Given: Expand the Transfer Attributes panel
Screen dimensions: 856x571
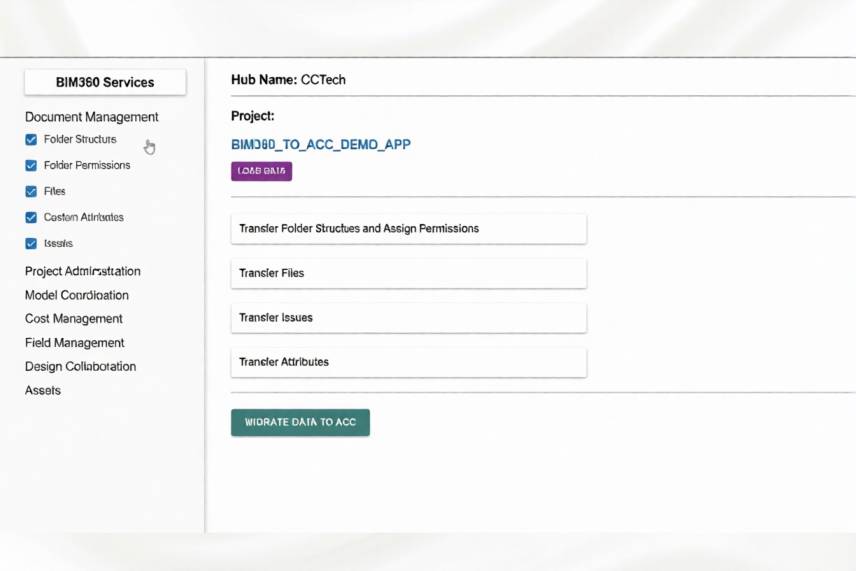Looking at the screenshot, I should (409, 362).
